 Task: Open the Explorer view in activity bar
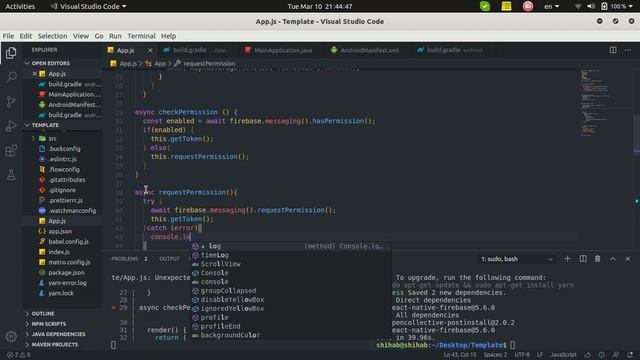click(11, 53)
